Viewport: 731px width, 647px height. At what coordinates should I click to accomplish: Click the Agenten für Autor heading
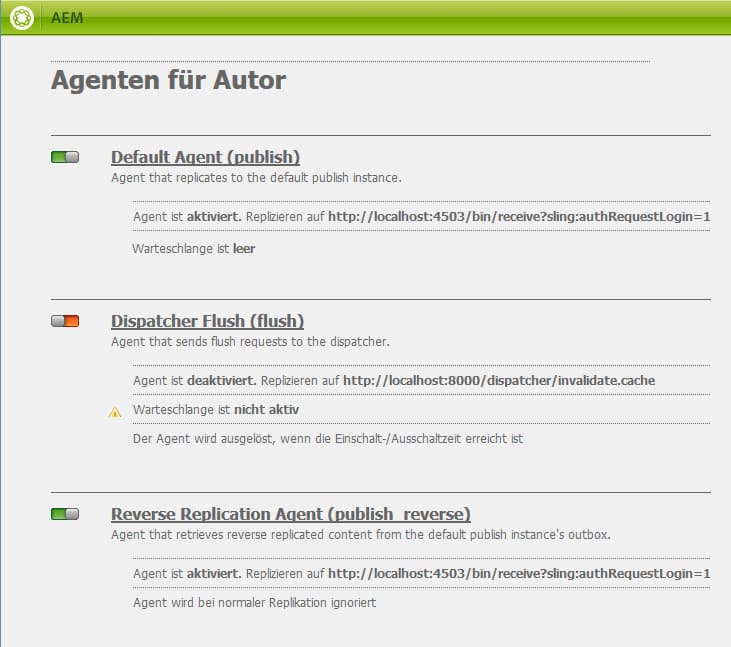(x=168, y=80)
